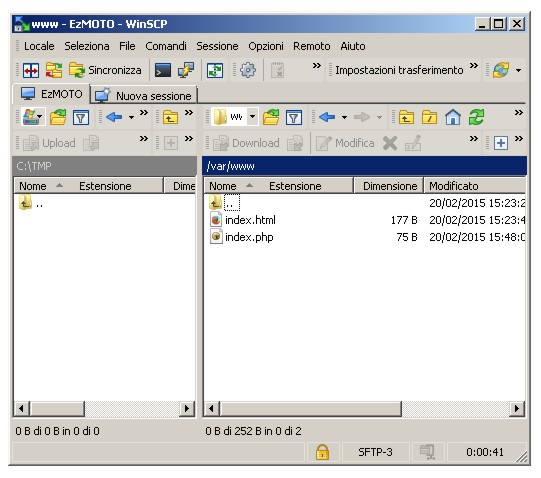Click local new item plus icon
The height and width of the screenshot is (478, 541).
[171, 143]
